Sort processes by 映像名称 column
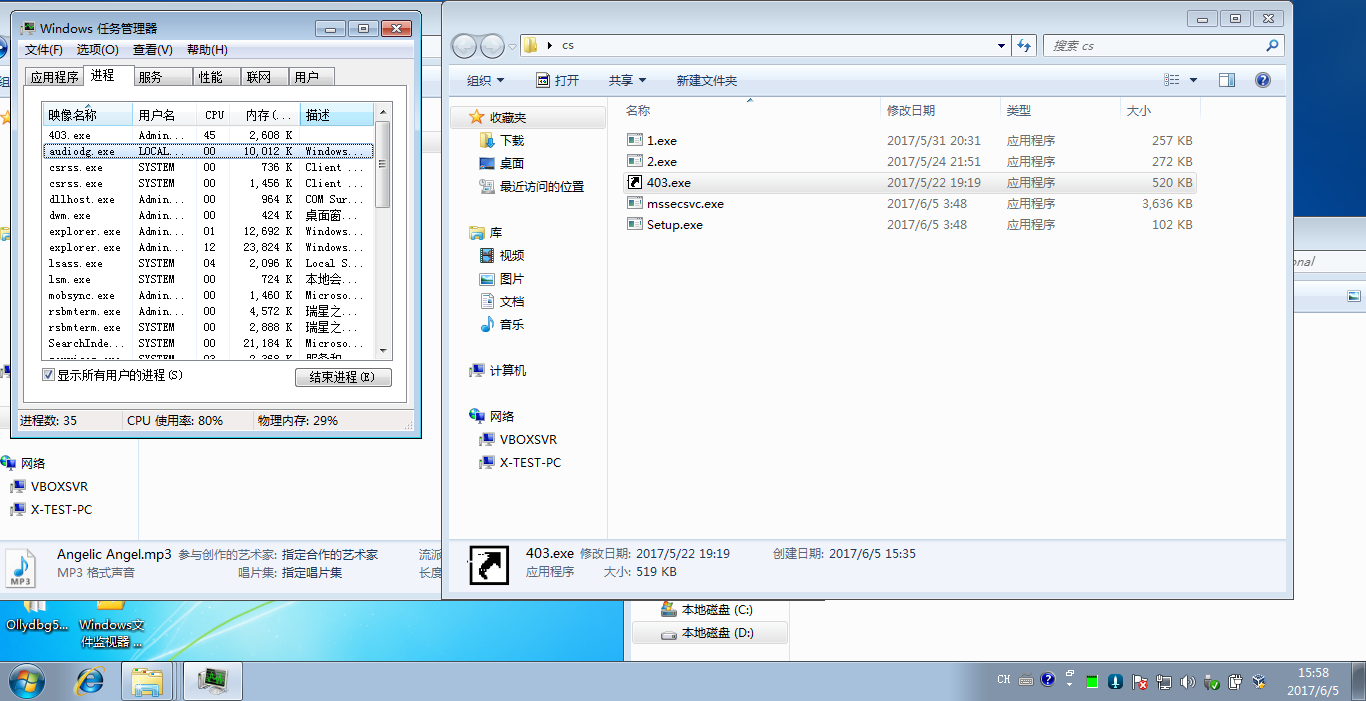This screenshot has height=701, width=1366. [x=87, y=115]
